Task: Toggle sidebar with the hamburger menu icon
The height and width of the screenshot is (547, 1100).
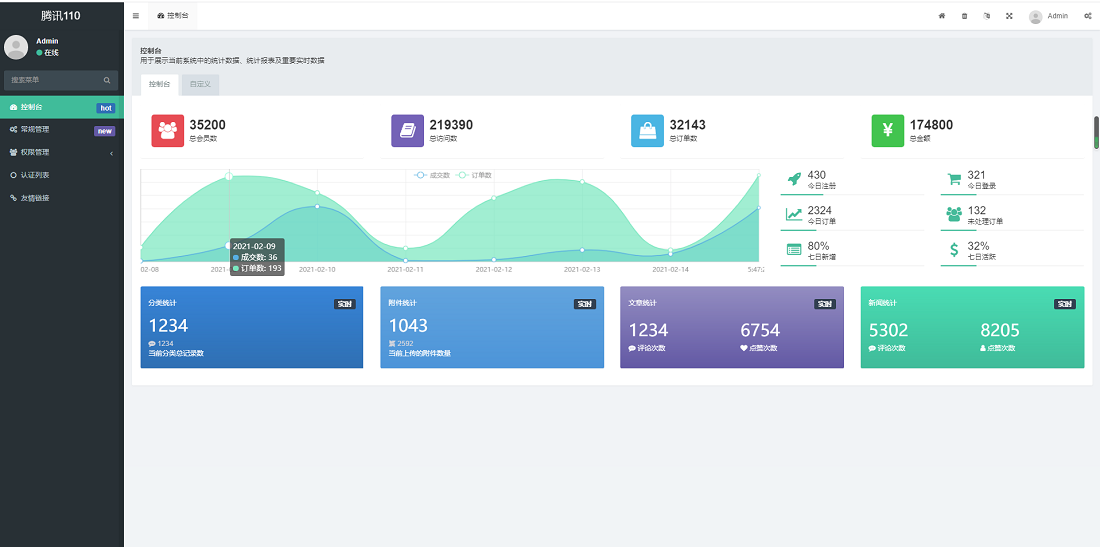Action: [x=136, y=16]
